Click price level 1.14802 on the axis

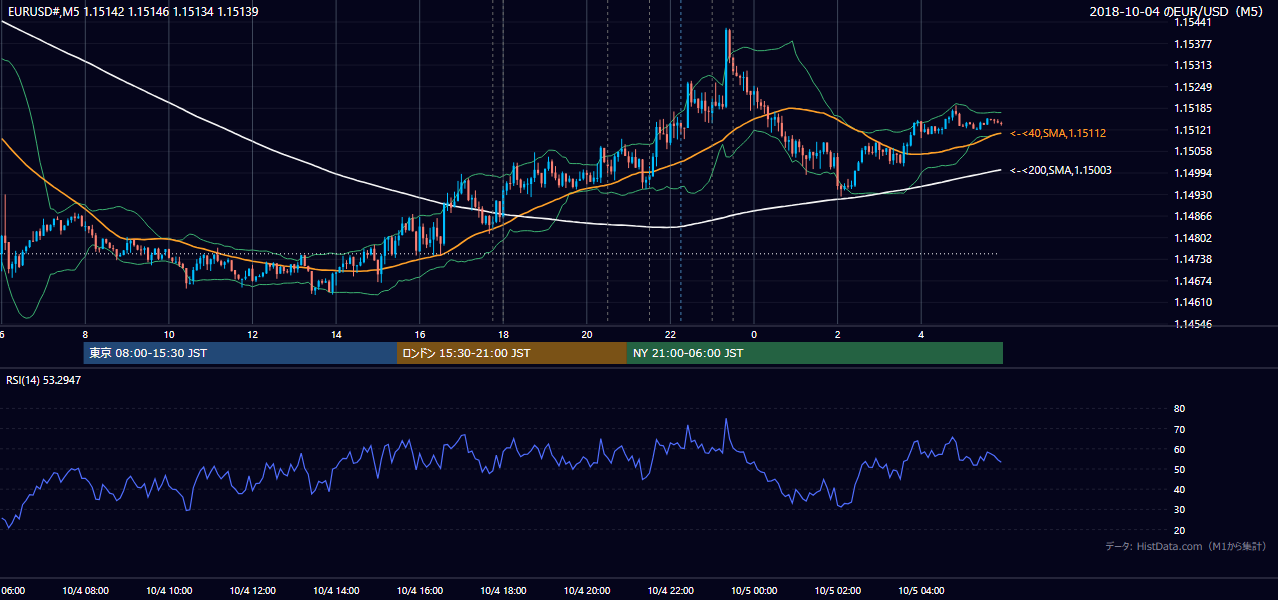[1192, 238]
